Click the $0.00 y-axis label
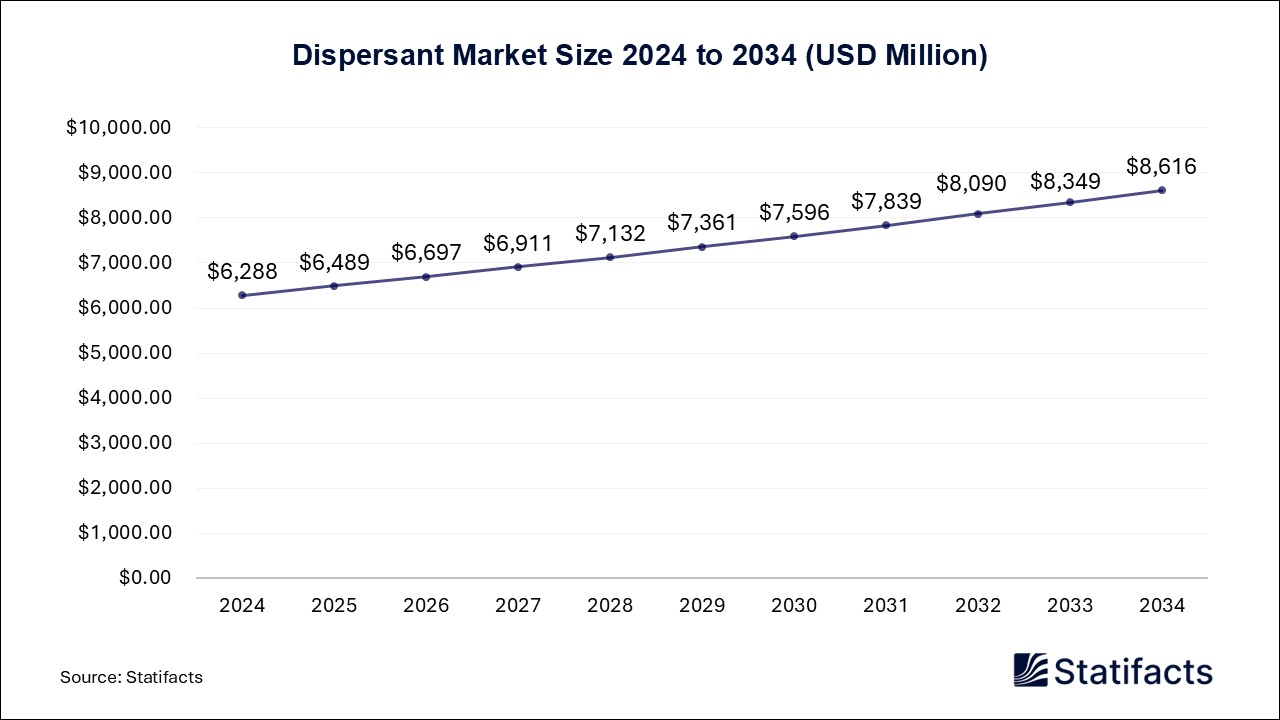 (145, 578)
